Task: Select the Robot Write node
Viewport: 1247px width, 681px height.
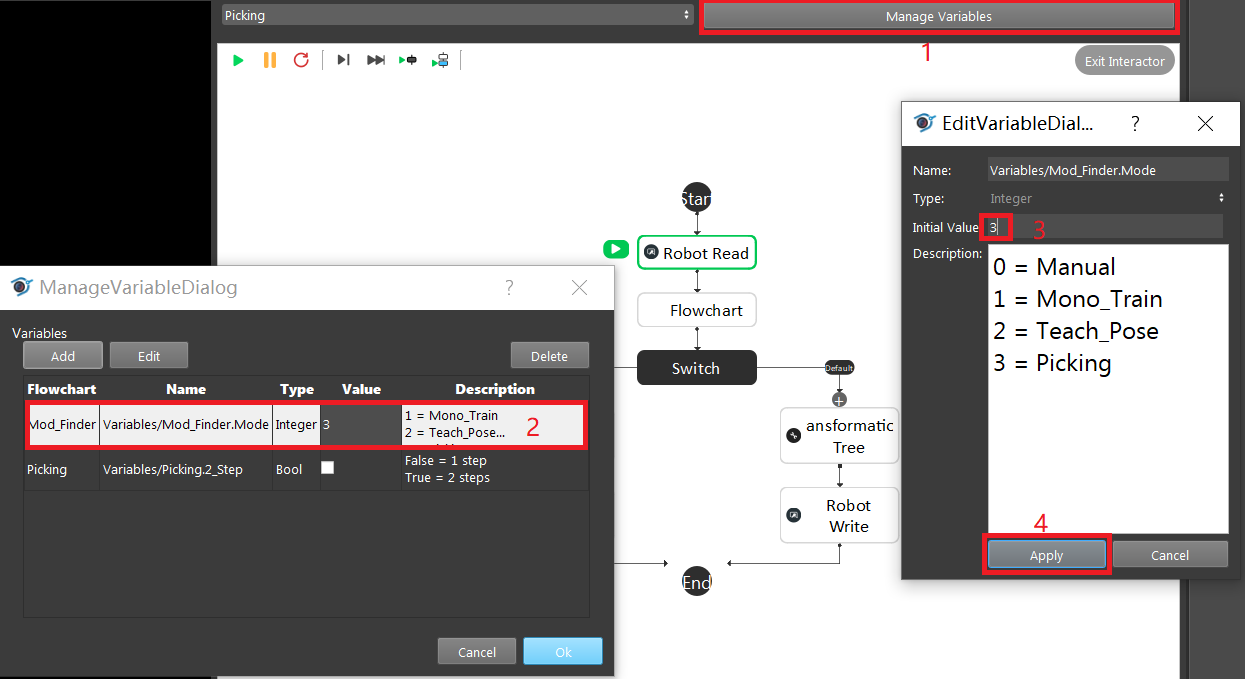Action: point(839,515)
